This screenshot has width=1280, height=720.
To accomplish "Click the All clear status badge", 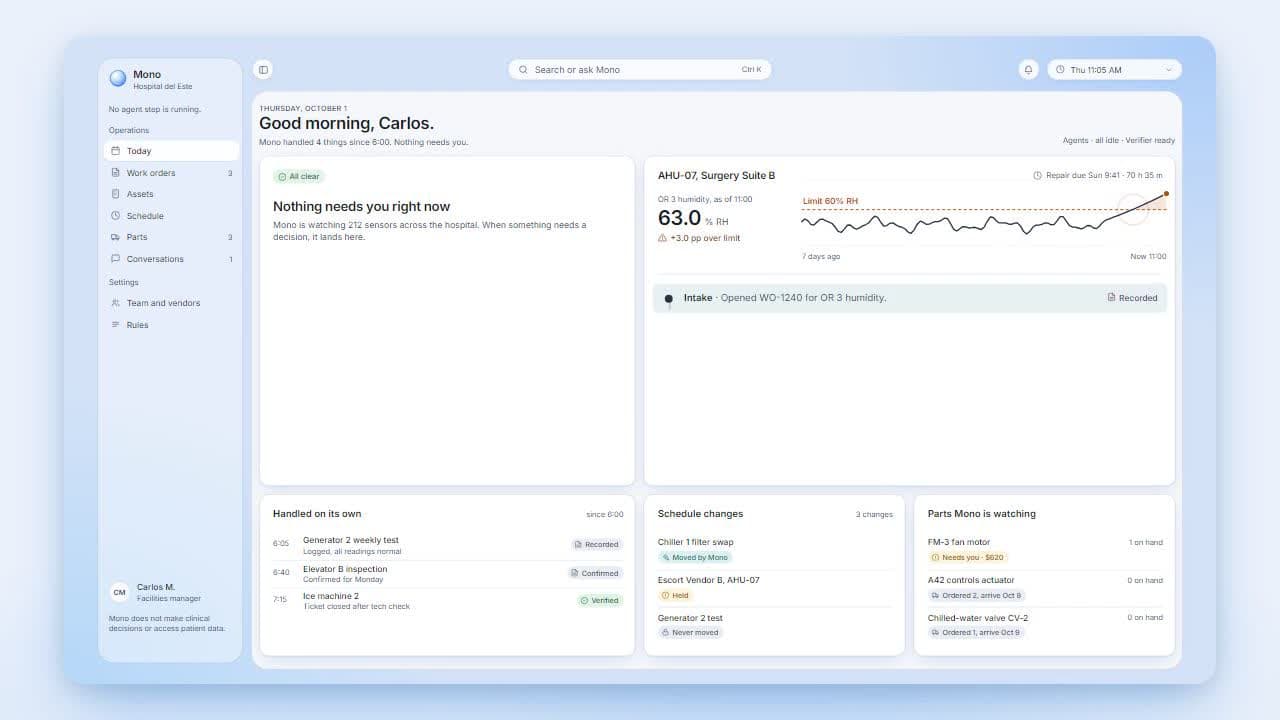I will tap(299, 177).
